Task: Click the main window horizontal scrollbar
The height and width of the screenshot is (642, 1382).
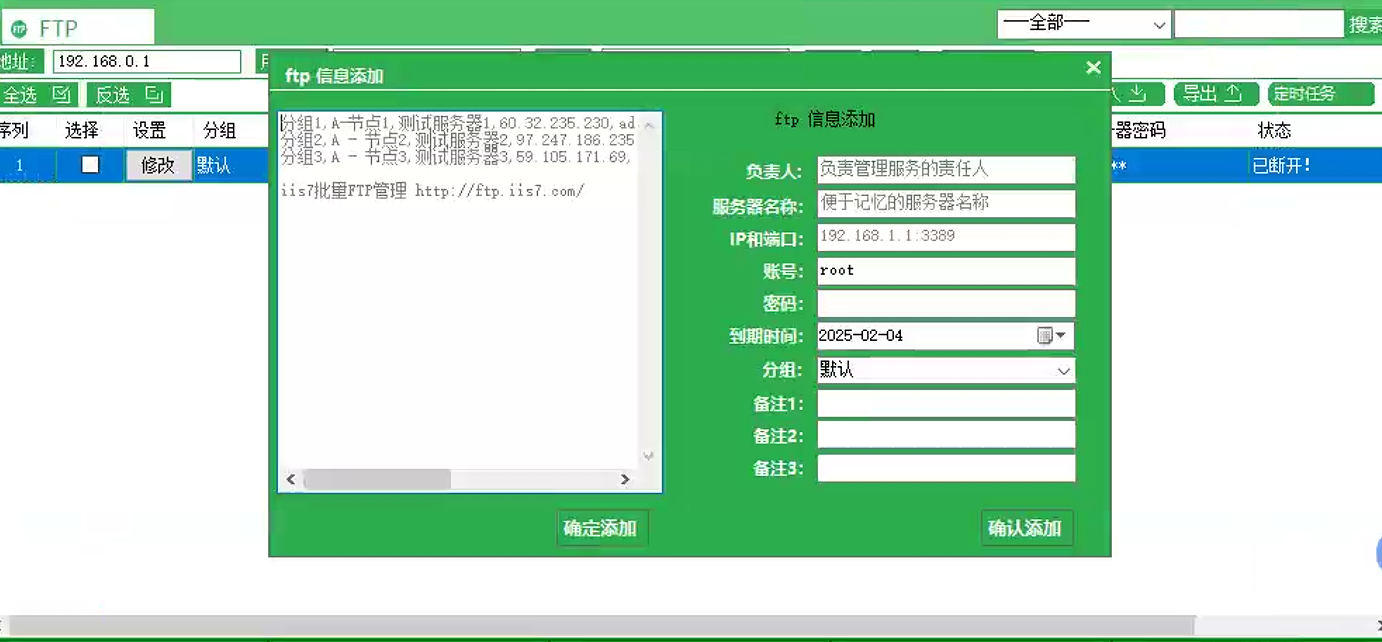Action: coord(600,626)
